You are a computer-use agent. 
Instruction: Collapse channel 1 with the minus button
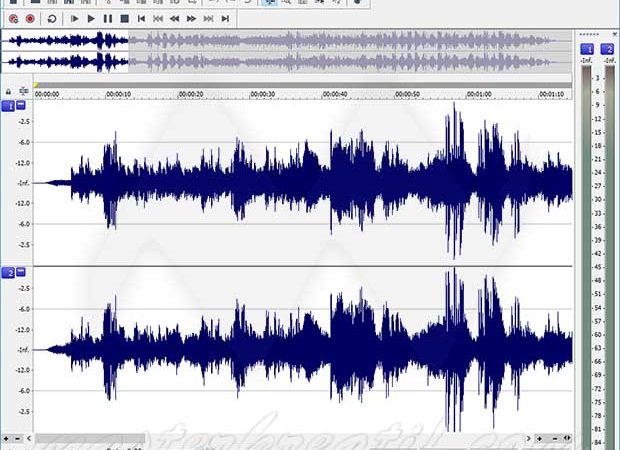click(x=21, y=105)
